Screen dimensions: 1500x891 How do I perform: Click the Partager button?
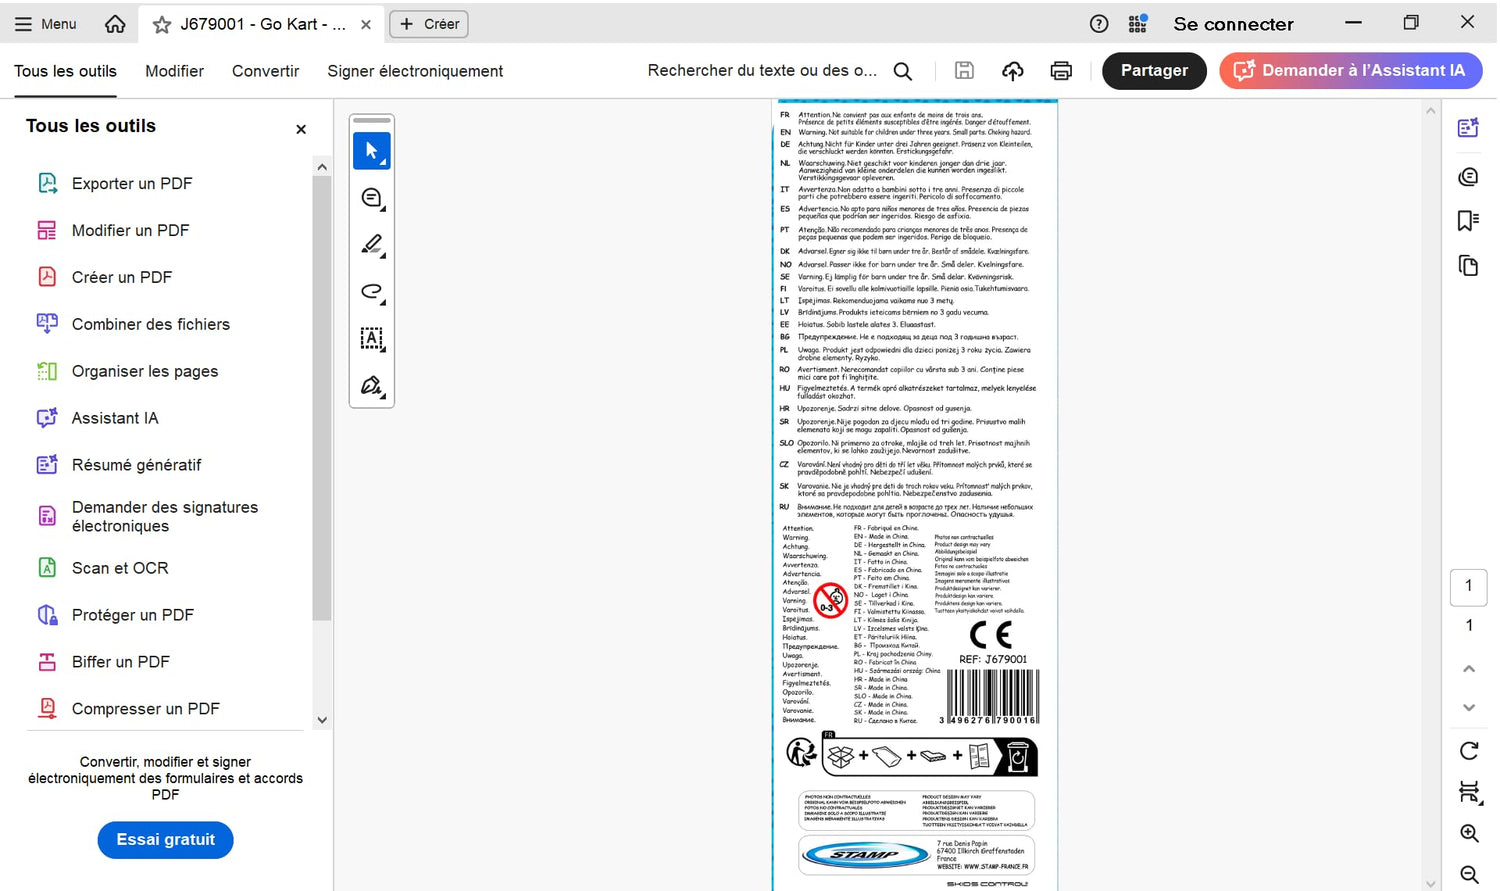click(x=1154, y=71)
